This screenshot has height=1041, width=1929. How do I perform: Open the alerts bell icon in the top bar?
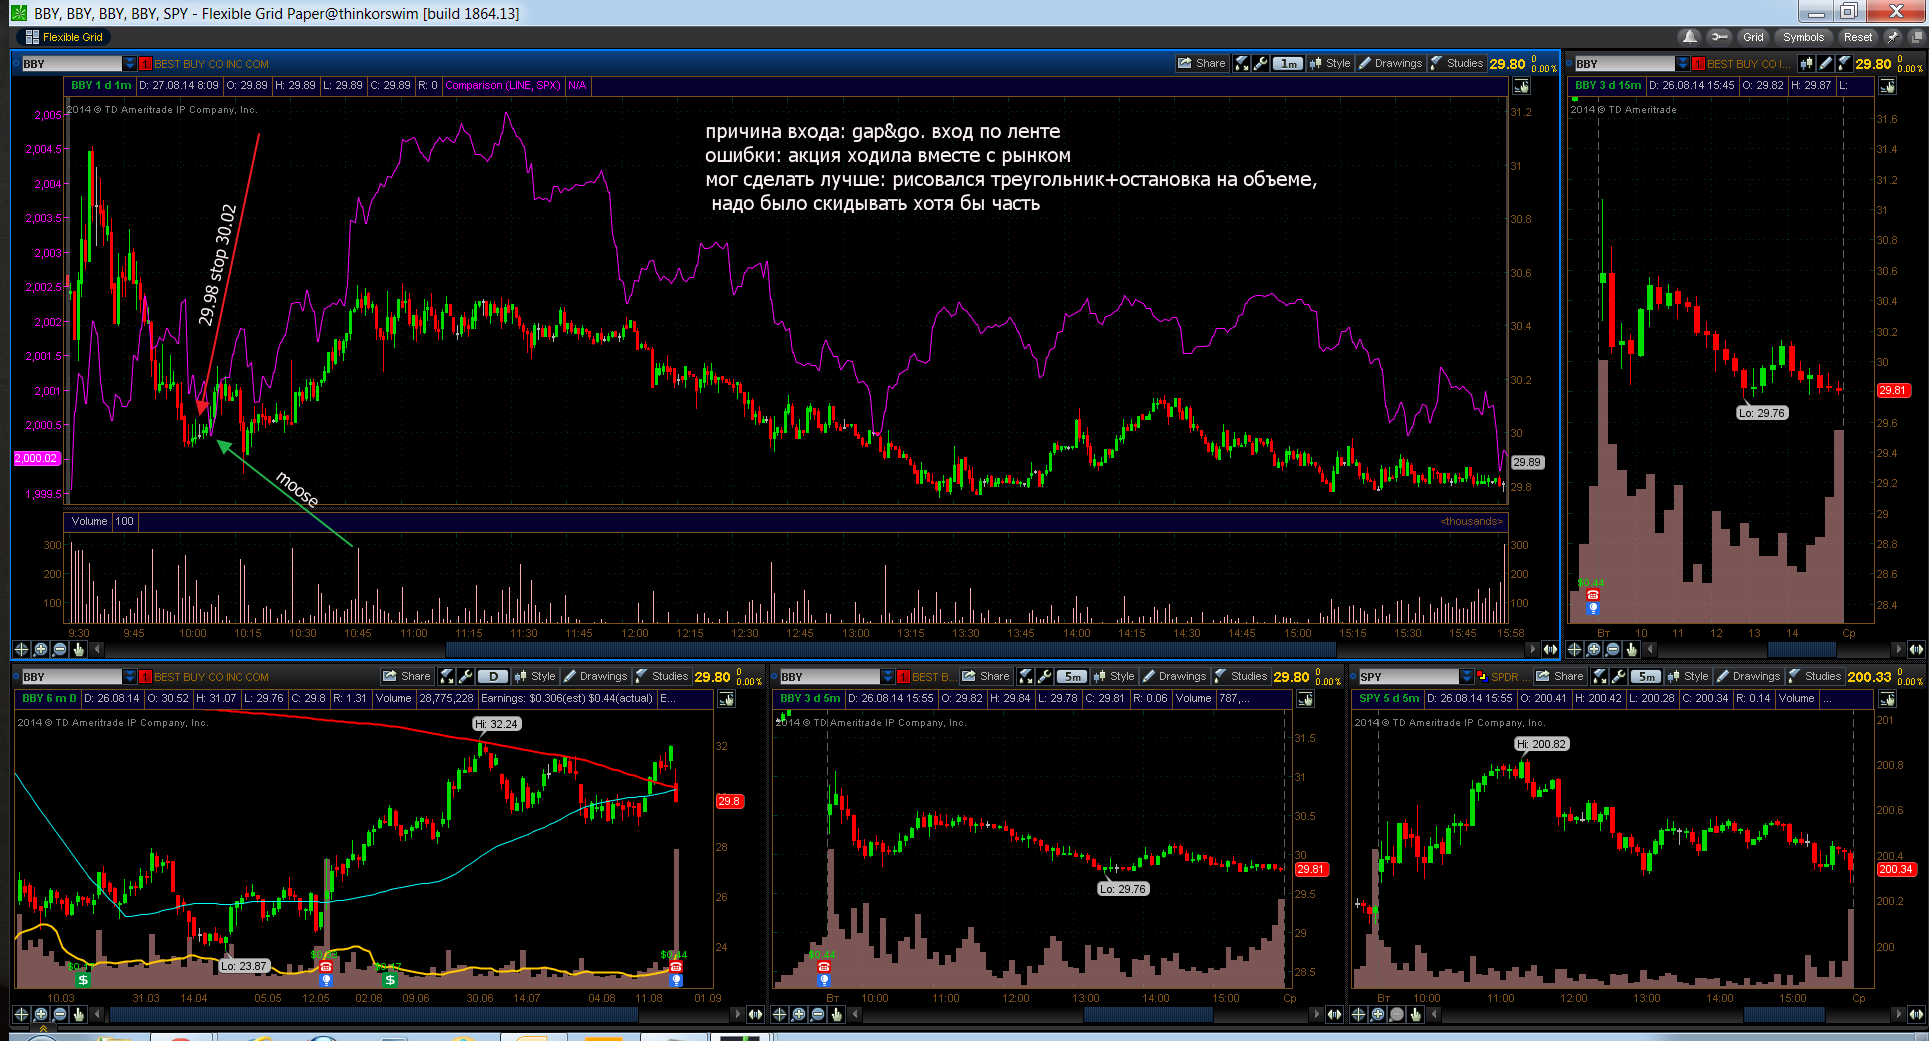pyautogui.click(x=1690, y=37)
